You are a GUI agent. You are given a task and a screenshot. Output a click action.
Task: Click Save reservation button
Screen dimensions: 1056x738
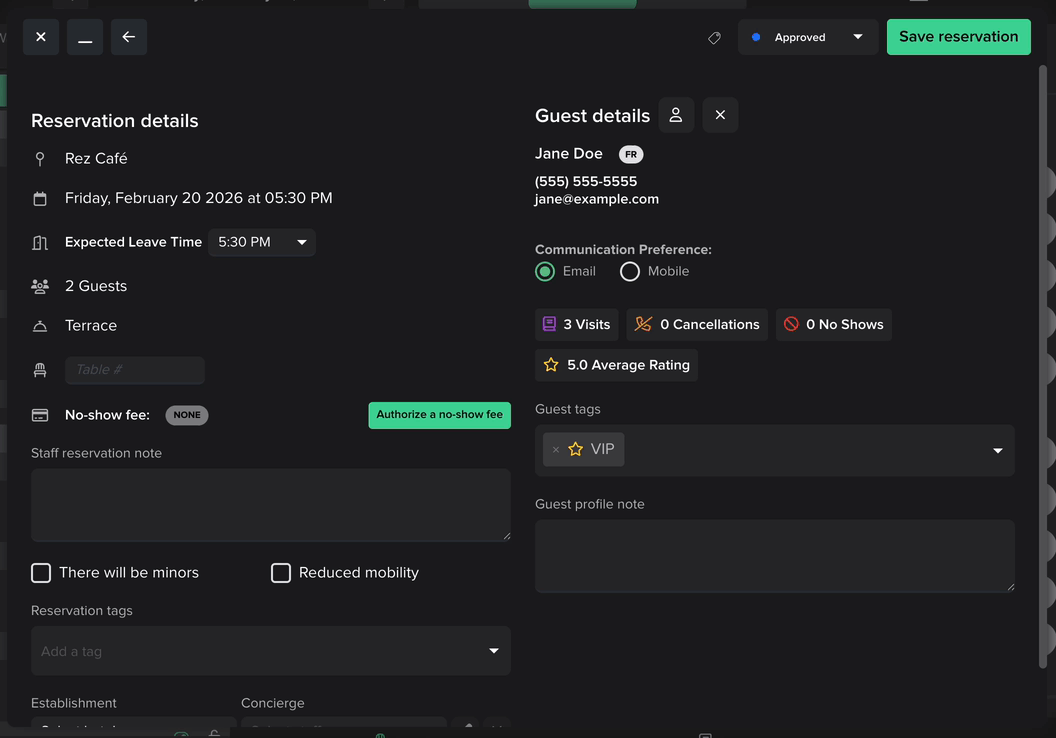pos(958,37)
